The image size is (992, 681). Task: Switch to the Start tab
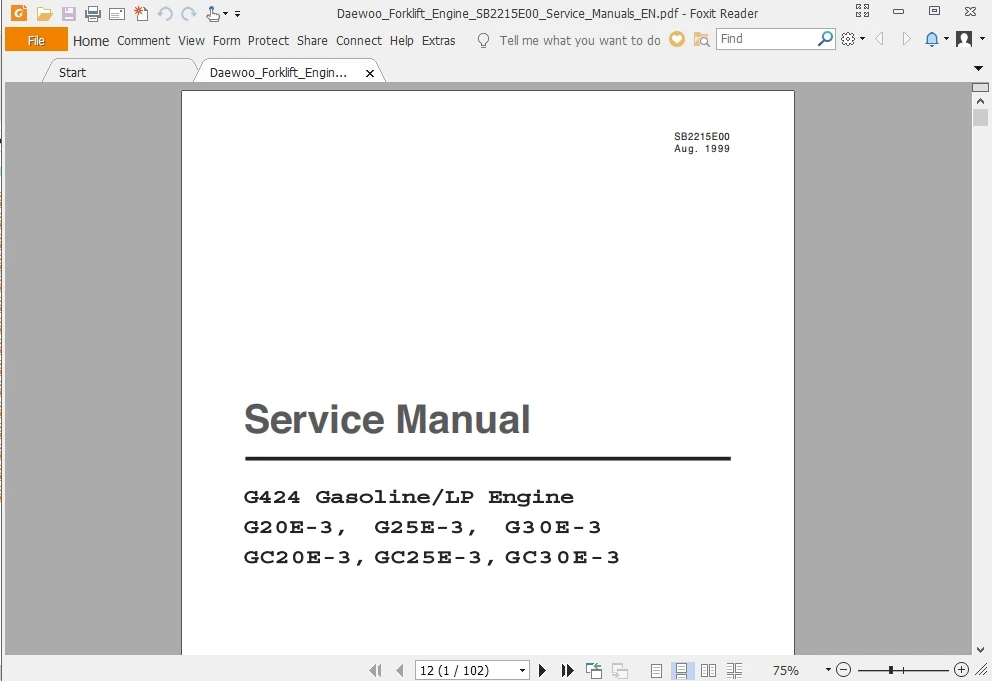(72, 72)
